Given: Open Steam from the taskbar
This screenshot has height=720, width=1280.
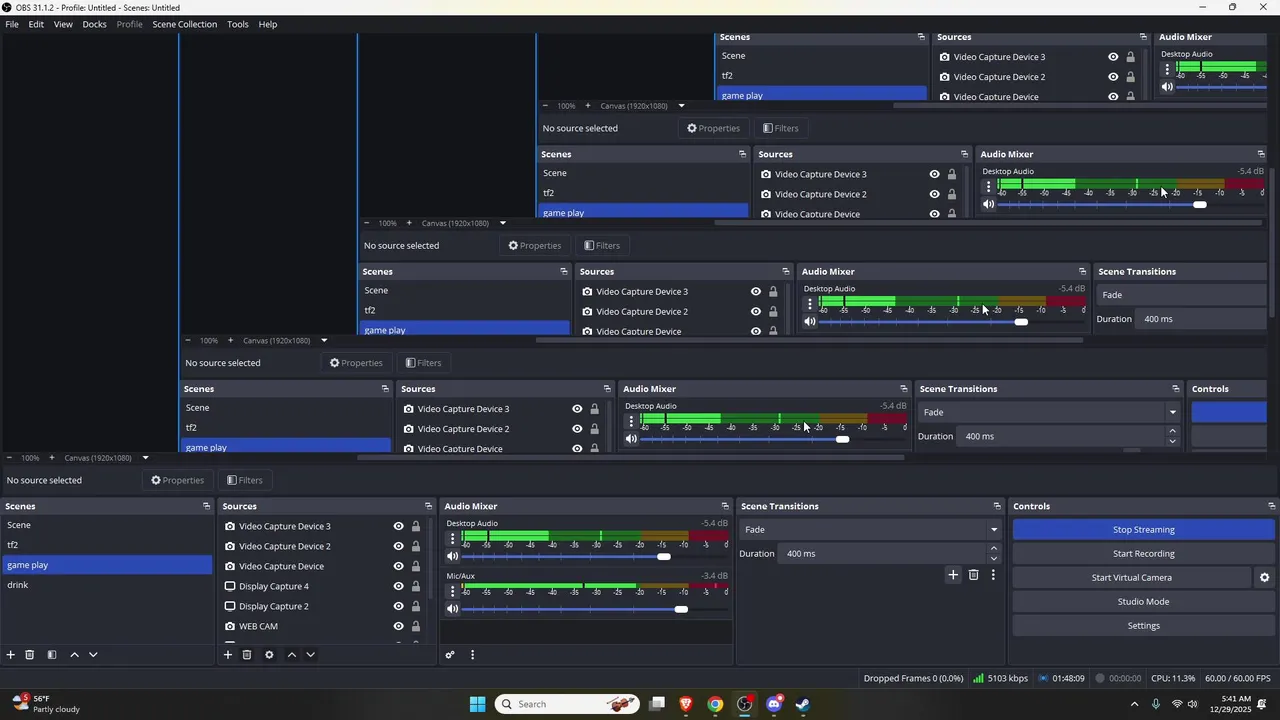Looking at the screenshot, I should [x=803, y=704].
